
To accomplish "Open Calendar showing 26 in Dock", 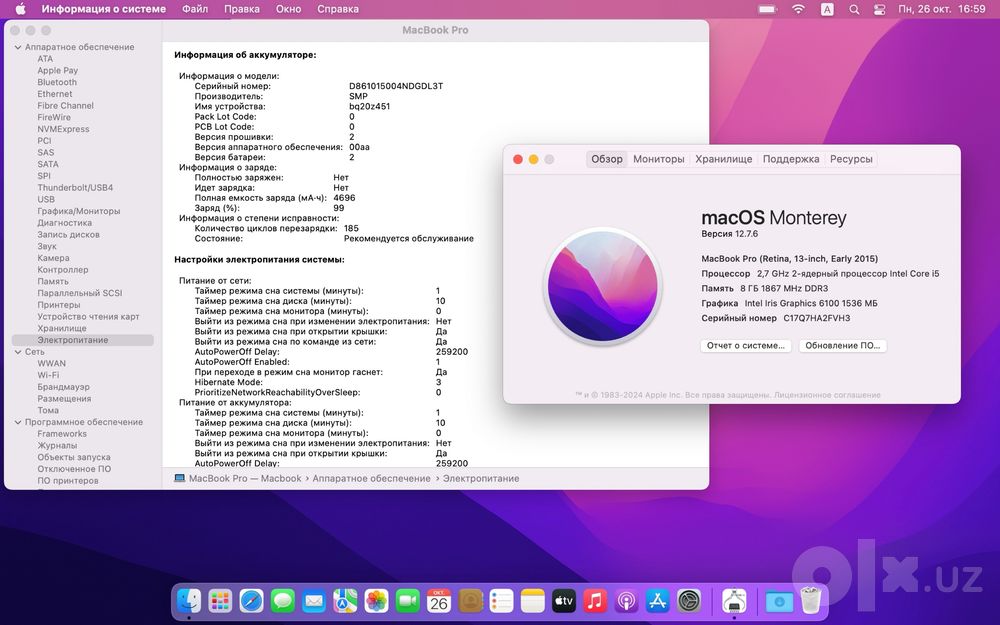I will tap(439, 601).
